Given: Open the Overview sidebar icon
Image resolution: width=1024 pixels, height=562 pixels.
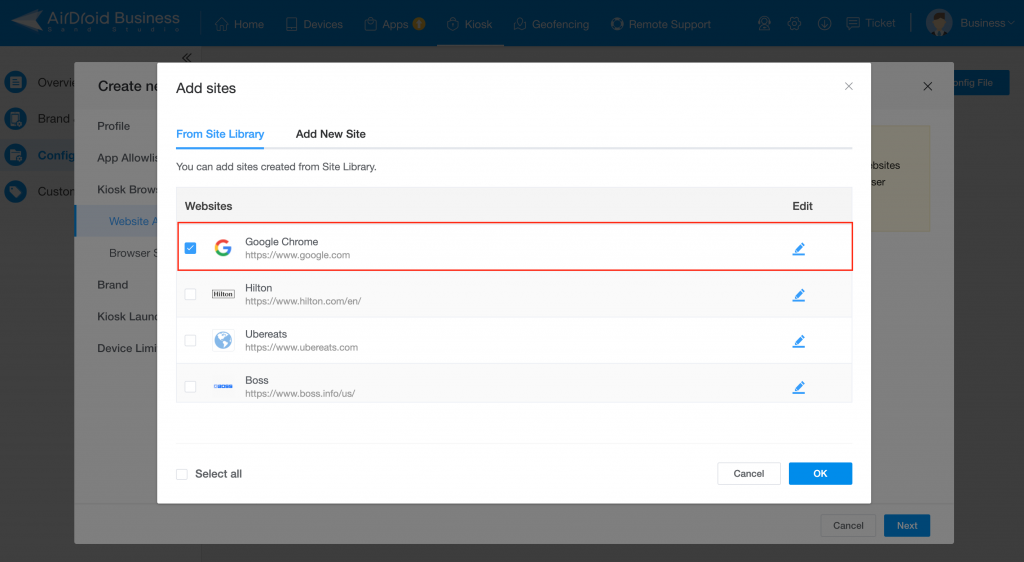Looking at the screenshot, I should [16, 82].
